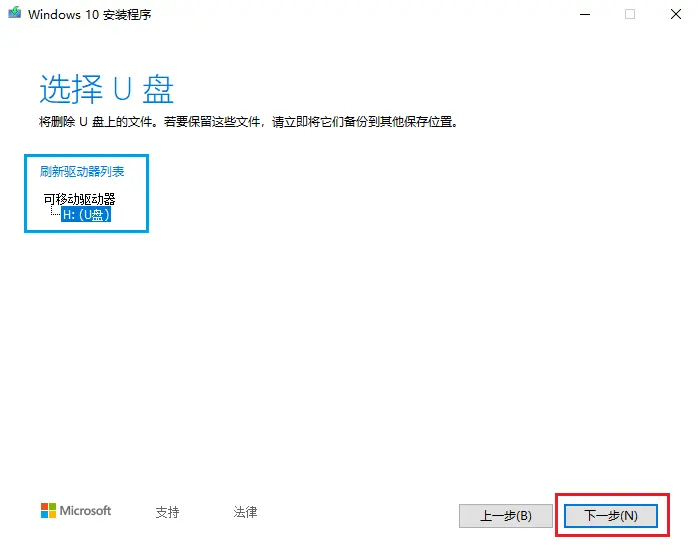The height and width of the screenshot is (552, 698).
Task: Refresh drives via 刷新驱动器列表 link
Action: [x=82, y=172]
